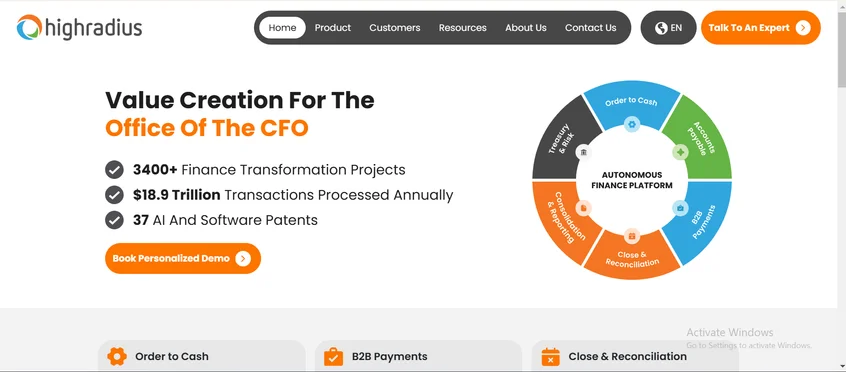This screenshot has width=846, height=372.
Task: Click the globe language icon
Action: [x=661, y=28]
